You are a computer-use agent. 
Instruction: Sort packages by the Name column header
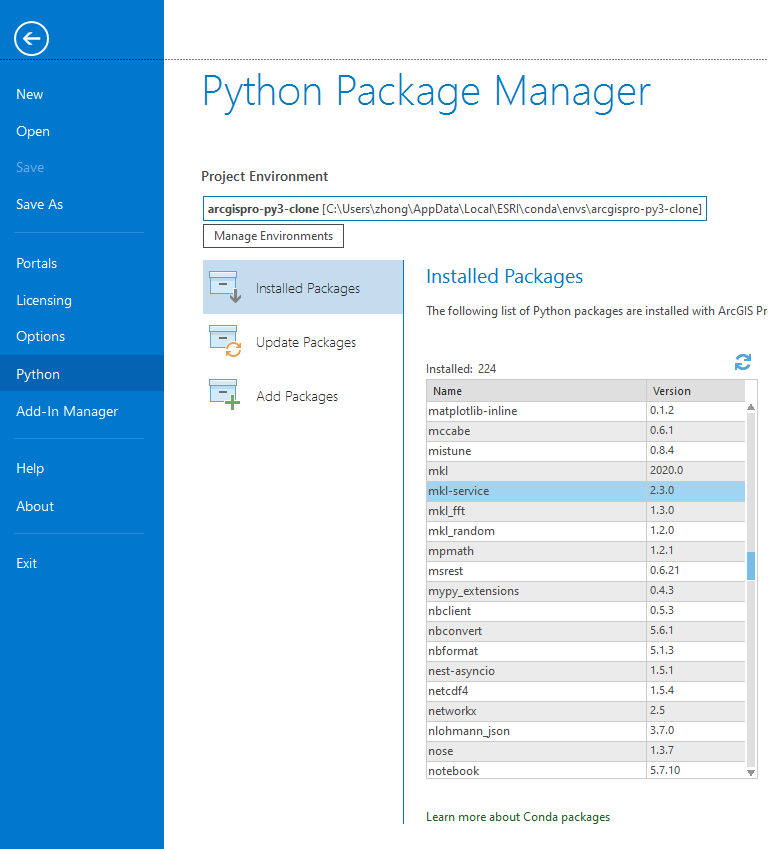click(x=536, y=391)
